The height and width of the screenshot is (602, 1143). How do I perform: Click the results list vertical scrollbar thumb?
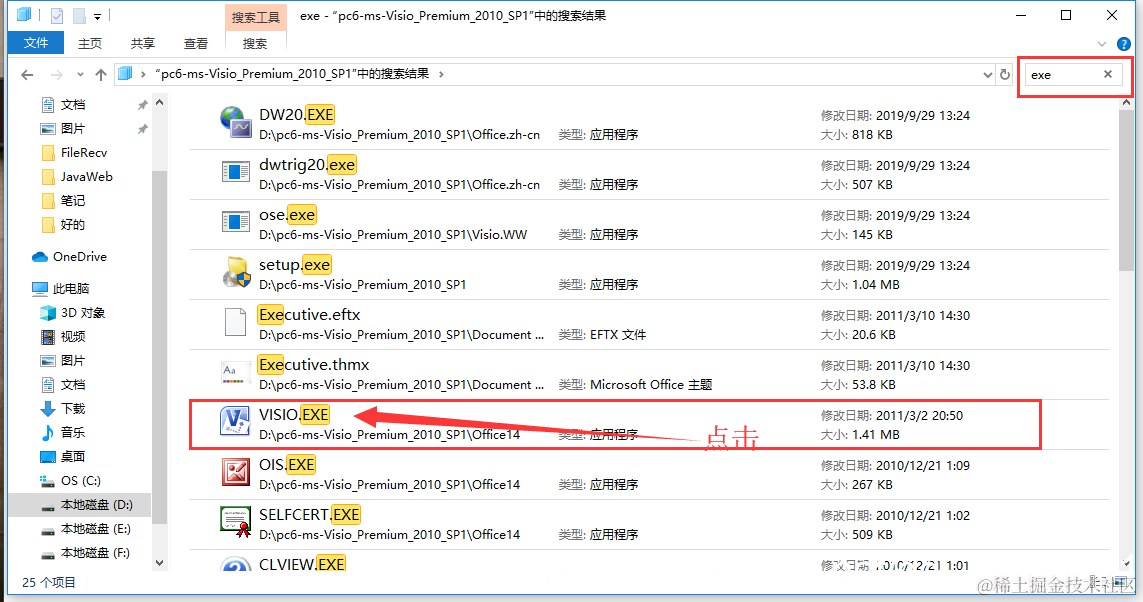click(1126, 190)
